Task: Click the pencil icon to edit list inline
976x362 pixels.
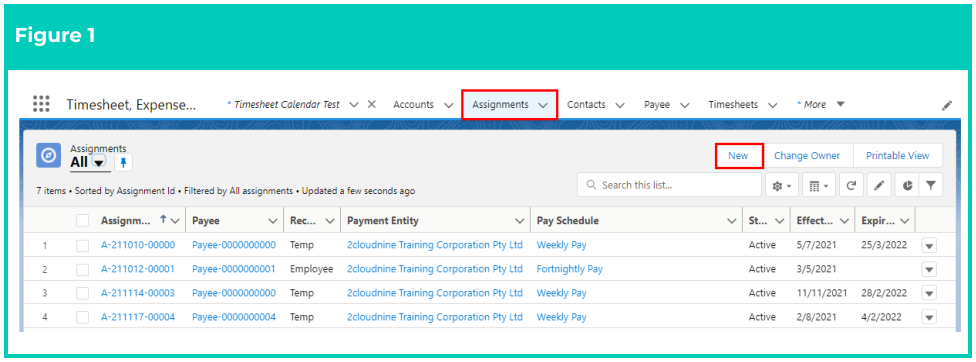Action: [x=879, y=185]
